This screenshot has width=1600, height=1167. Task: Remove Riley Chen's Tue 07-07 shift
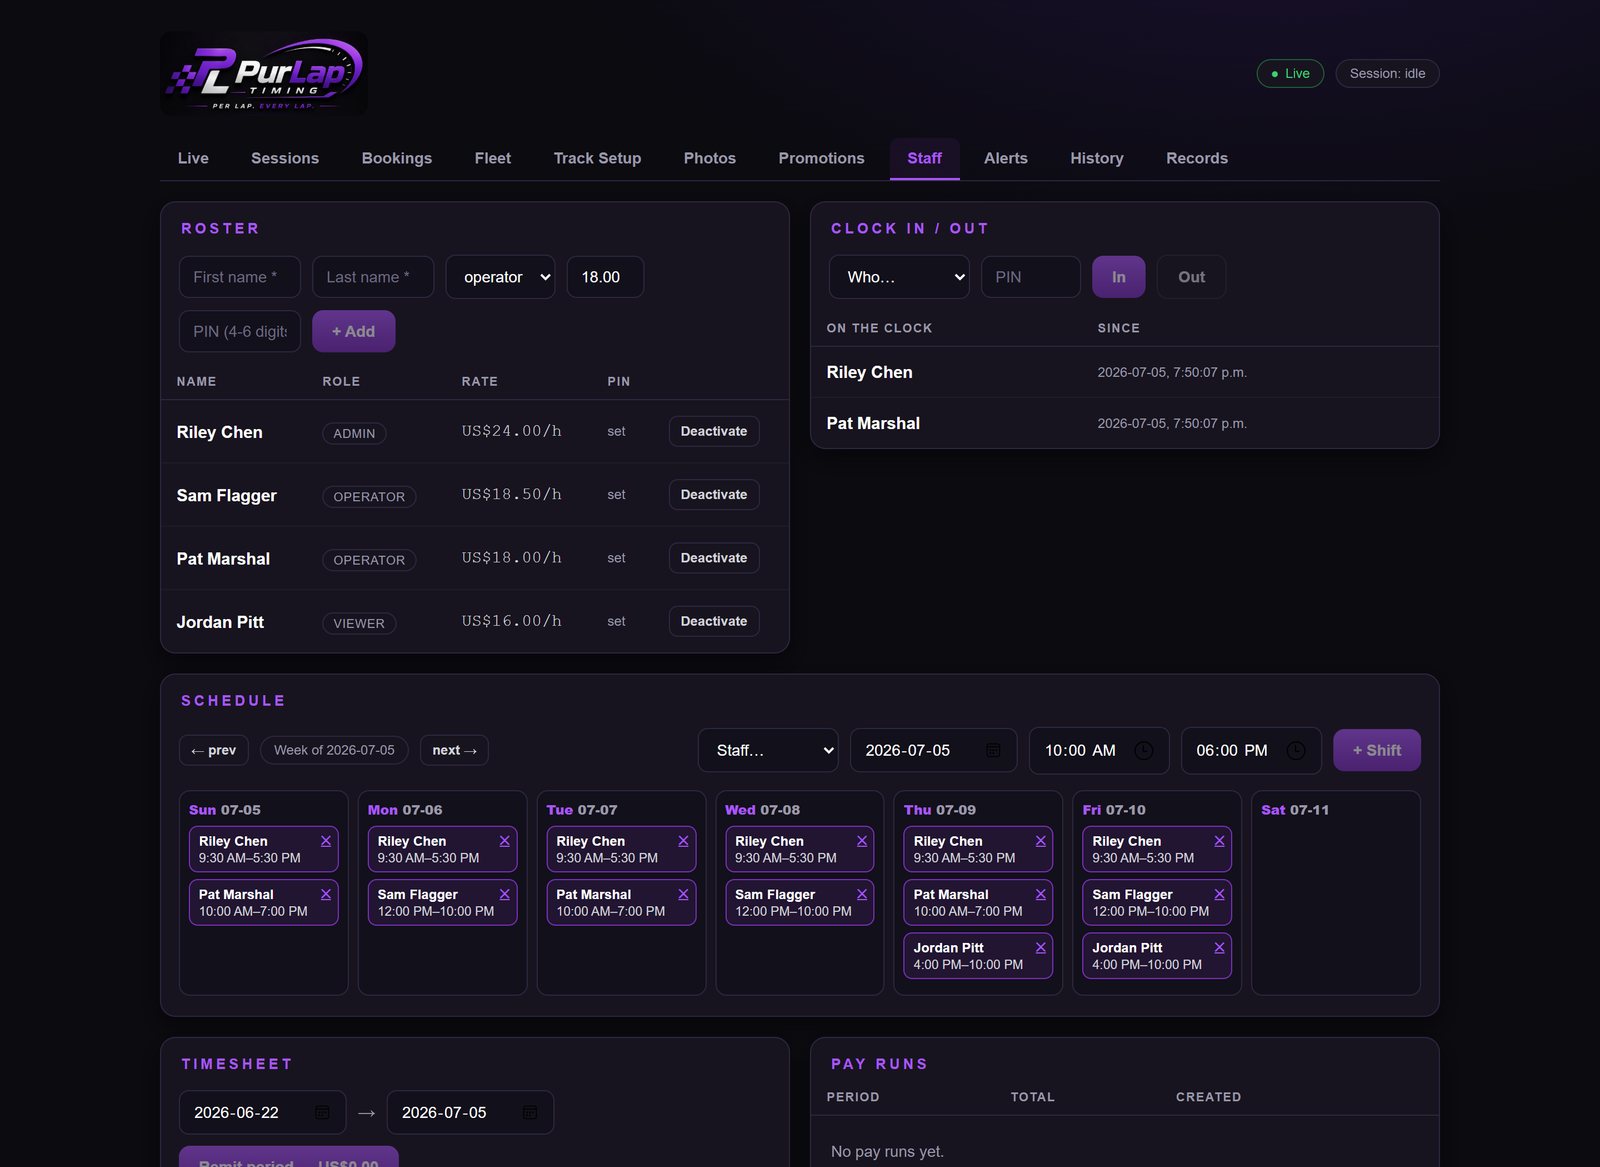pyautogui.click(x=683, y=841)
